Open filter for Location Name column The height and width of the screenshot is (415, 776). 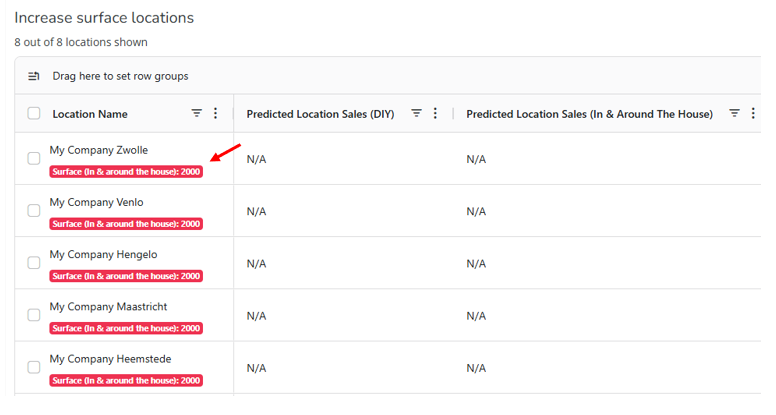196,113
